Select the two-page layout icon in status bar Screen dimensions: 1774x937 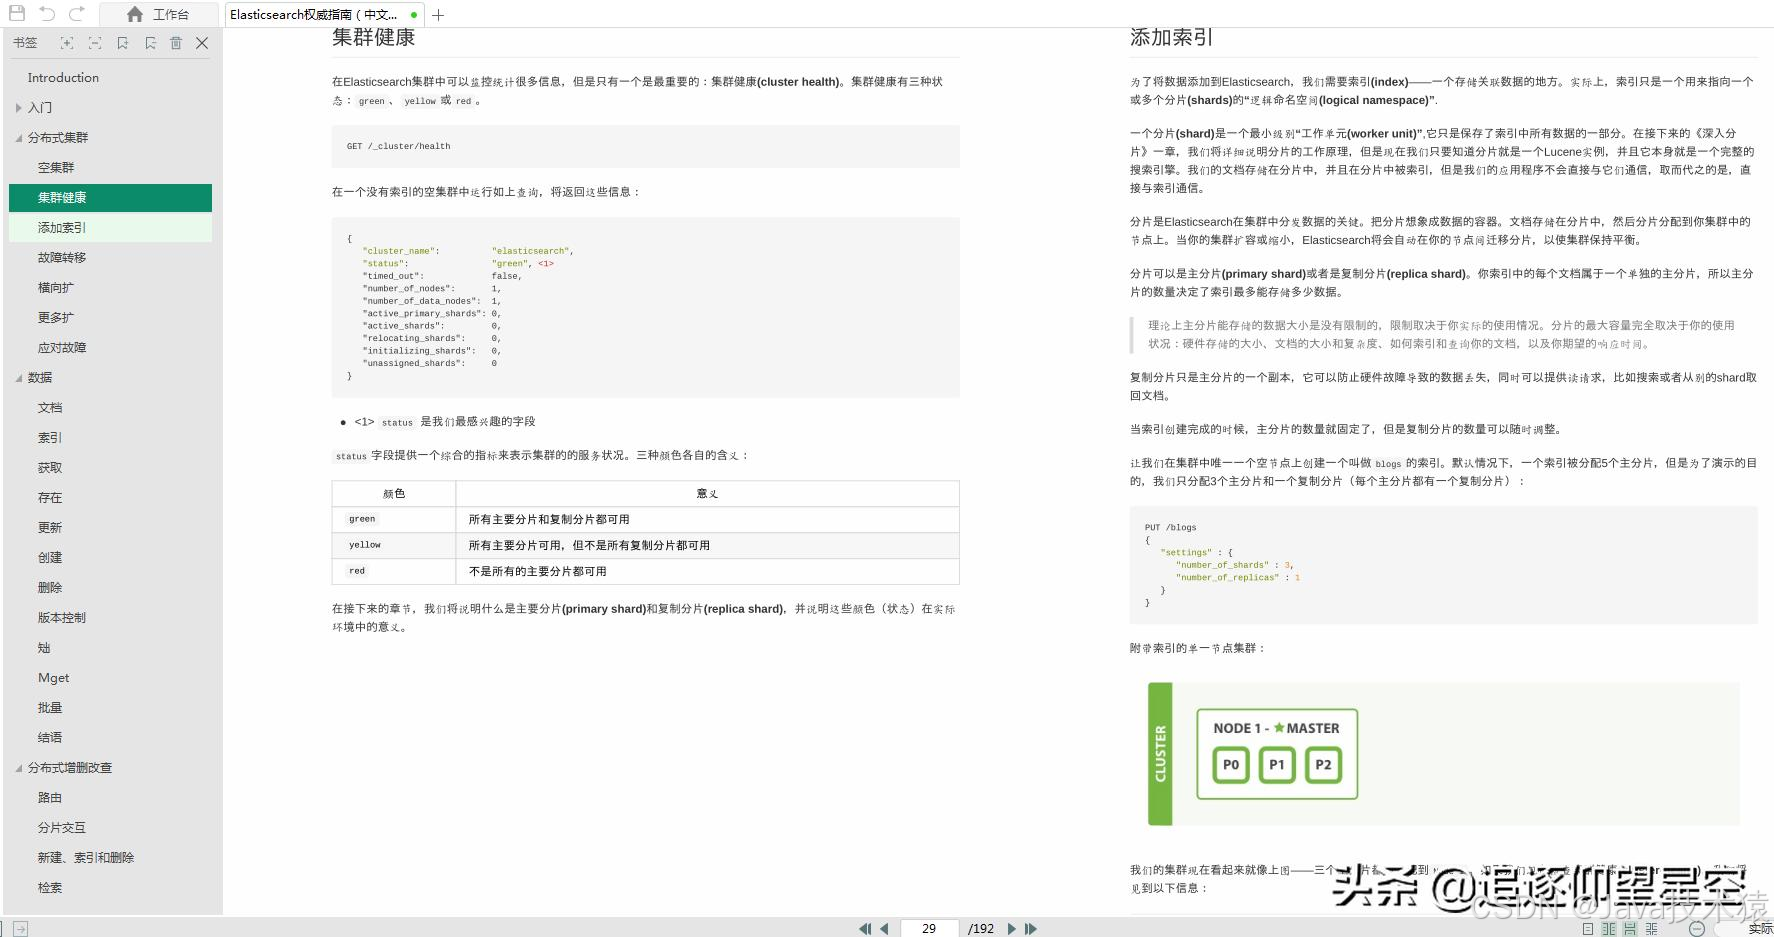(x=1607, y=929)
